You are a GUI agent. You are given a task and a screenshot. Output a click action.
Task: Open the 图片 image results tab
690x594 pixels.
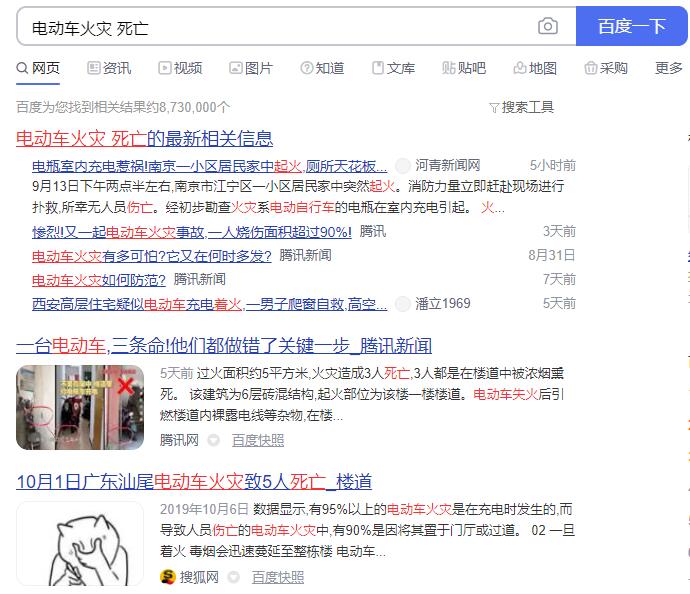251,68
